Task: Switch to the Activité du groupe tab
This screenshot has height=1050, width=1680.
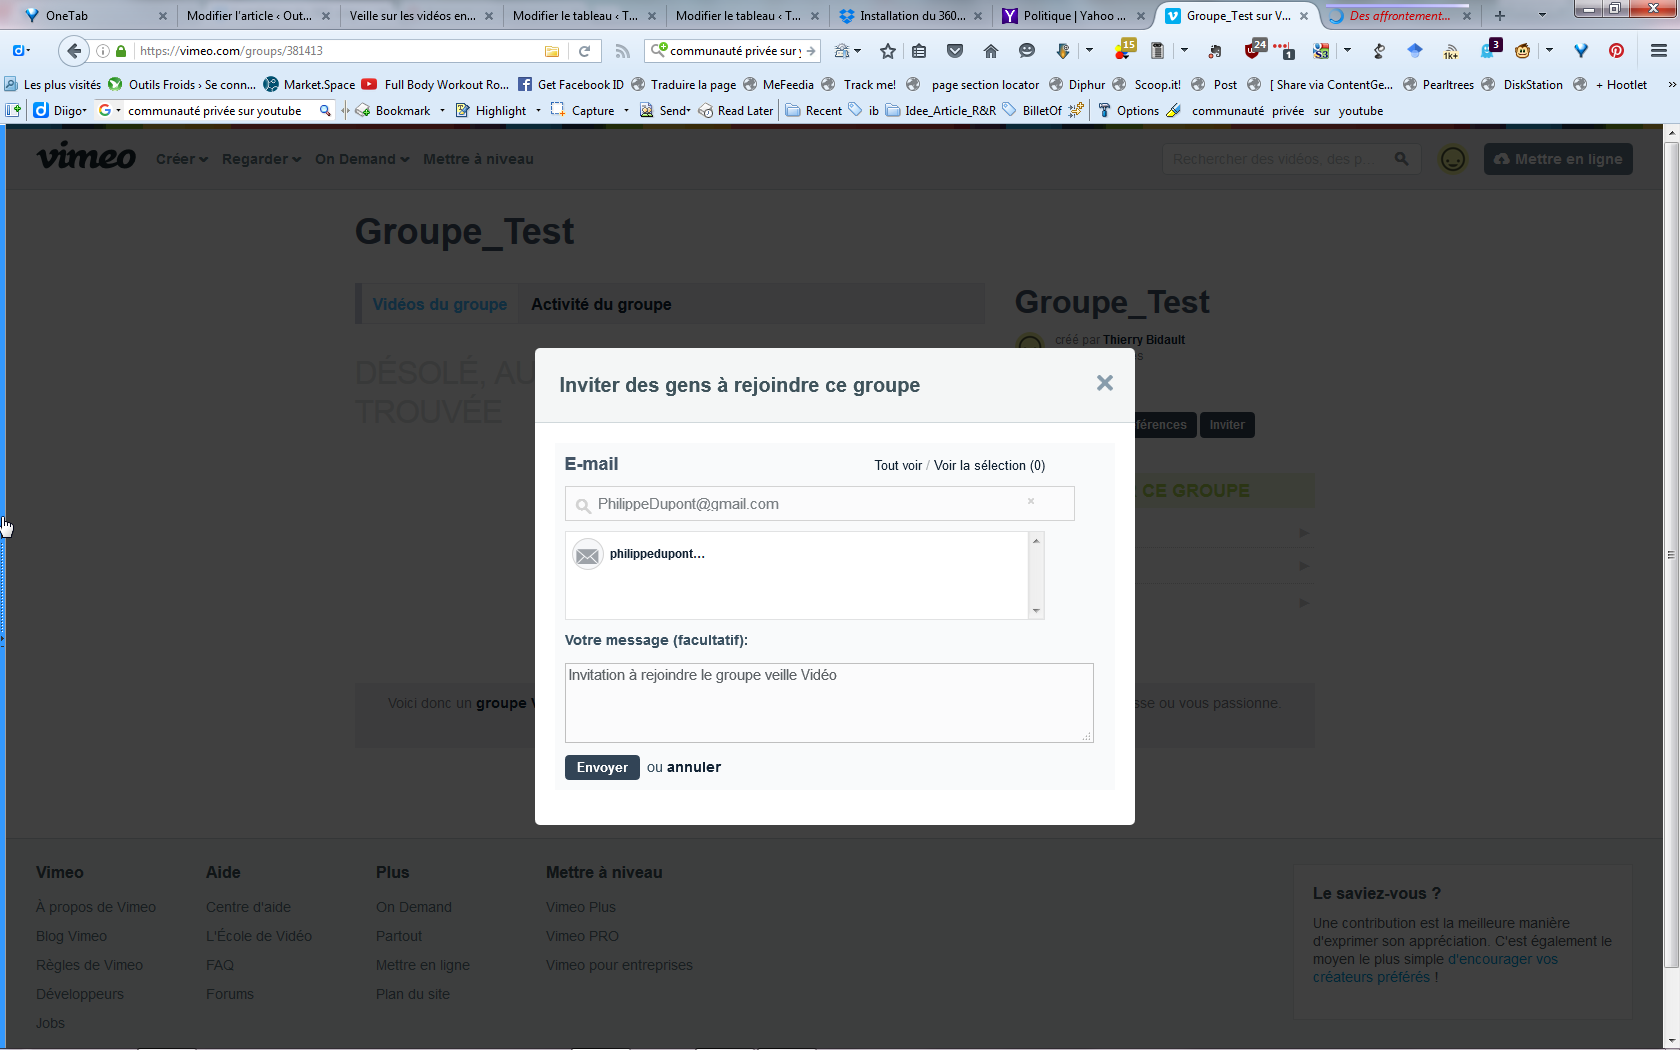Action: [601, 304]
